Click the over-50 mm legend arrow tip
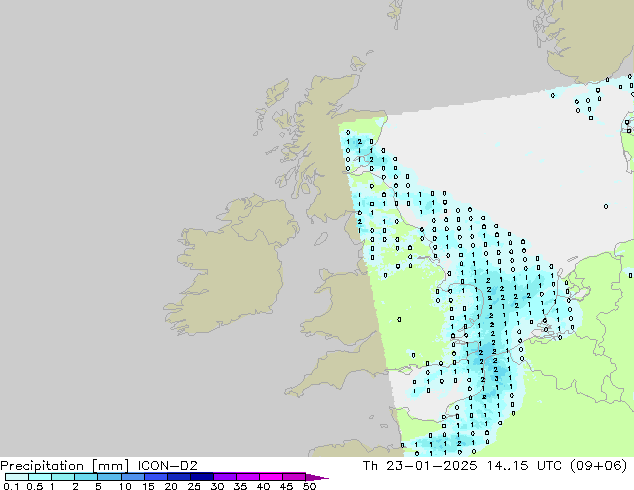 (317, 477)
